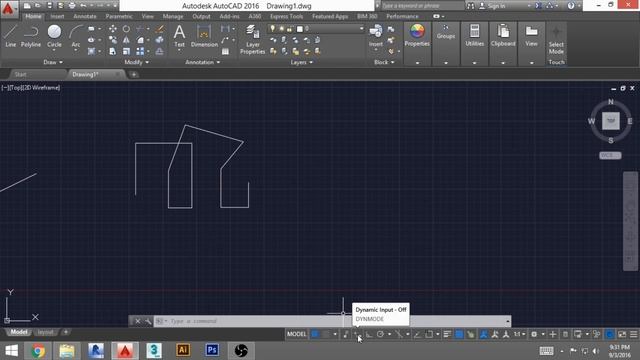The height and width of the screenshot is (360, 640).
Task: Activate the Text annotation tool
Action: click(179, 36)
